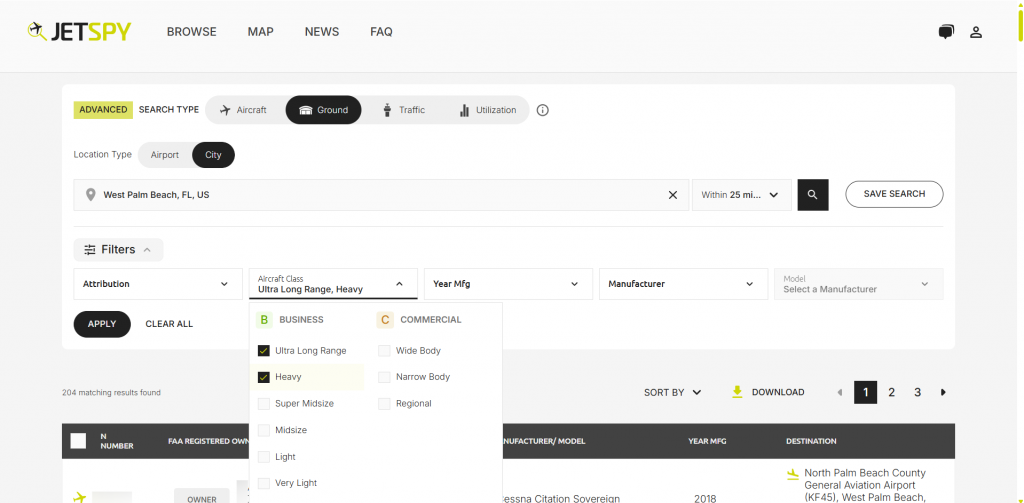The width and height of the screenshot is (1024, 503).
Task: Click the landing plane icon beside destination
Action: (793, 474)
